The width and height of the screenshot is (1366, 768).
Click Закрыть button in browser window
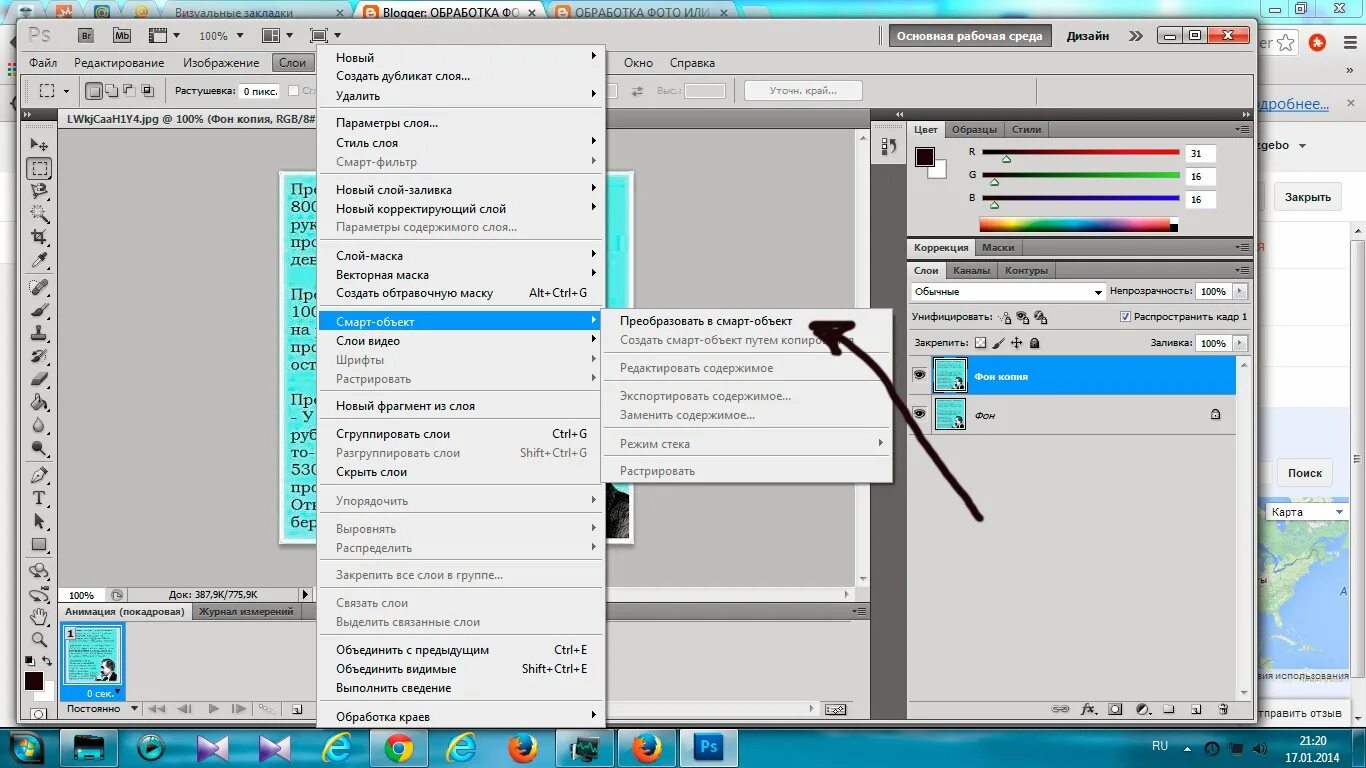coord(1308,197)
